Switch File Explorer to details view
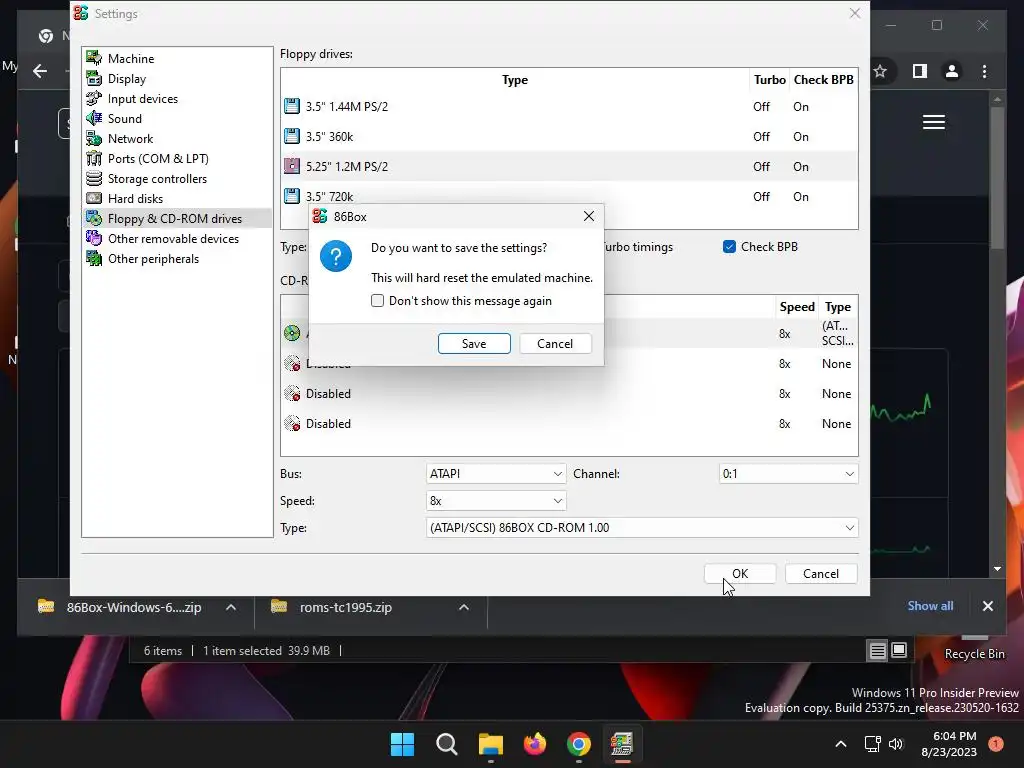Image resolution: width=1024 pixels, height=768 pixels. pyautogui.click(x=877, y=650)
